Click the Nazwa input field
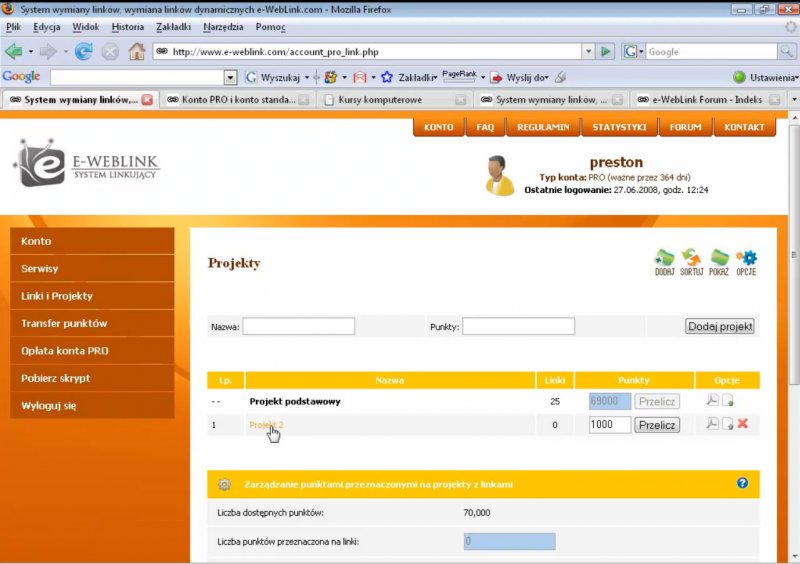 pos(298,326)
